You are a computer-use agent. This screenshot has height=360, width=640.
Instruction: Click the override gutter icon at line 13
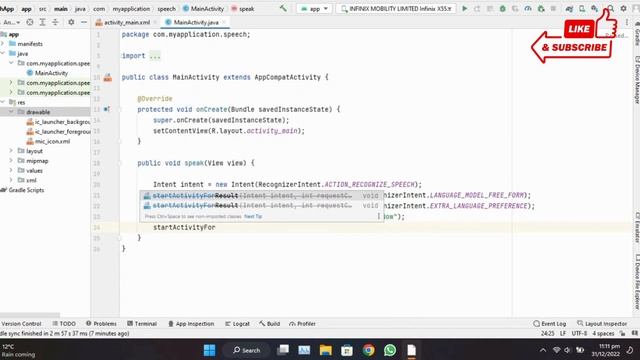tap(107, 109)
